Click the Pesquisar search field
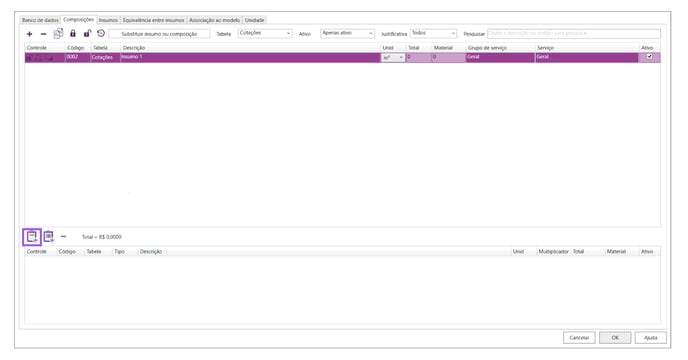Viewport: 688px width, 360px height. coord(573,33)
